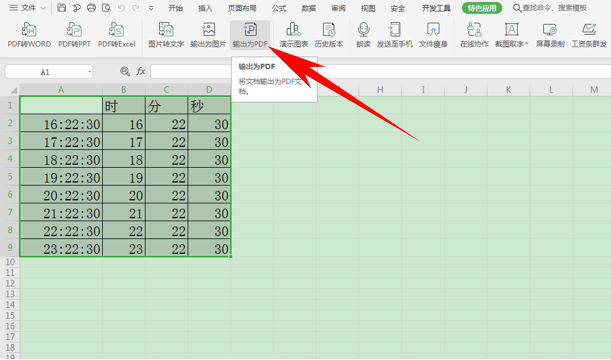Start the 屏幕录制 screen recorder
This screenshot has height=360, width=611.
[550, 35]
